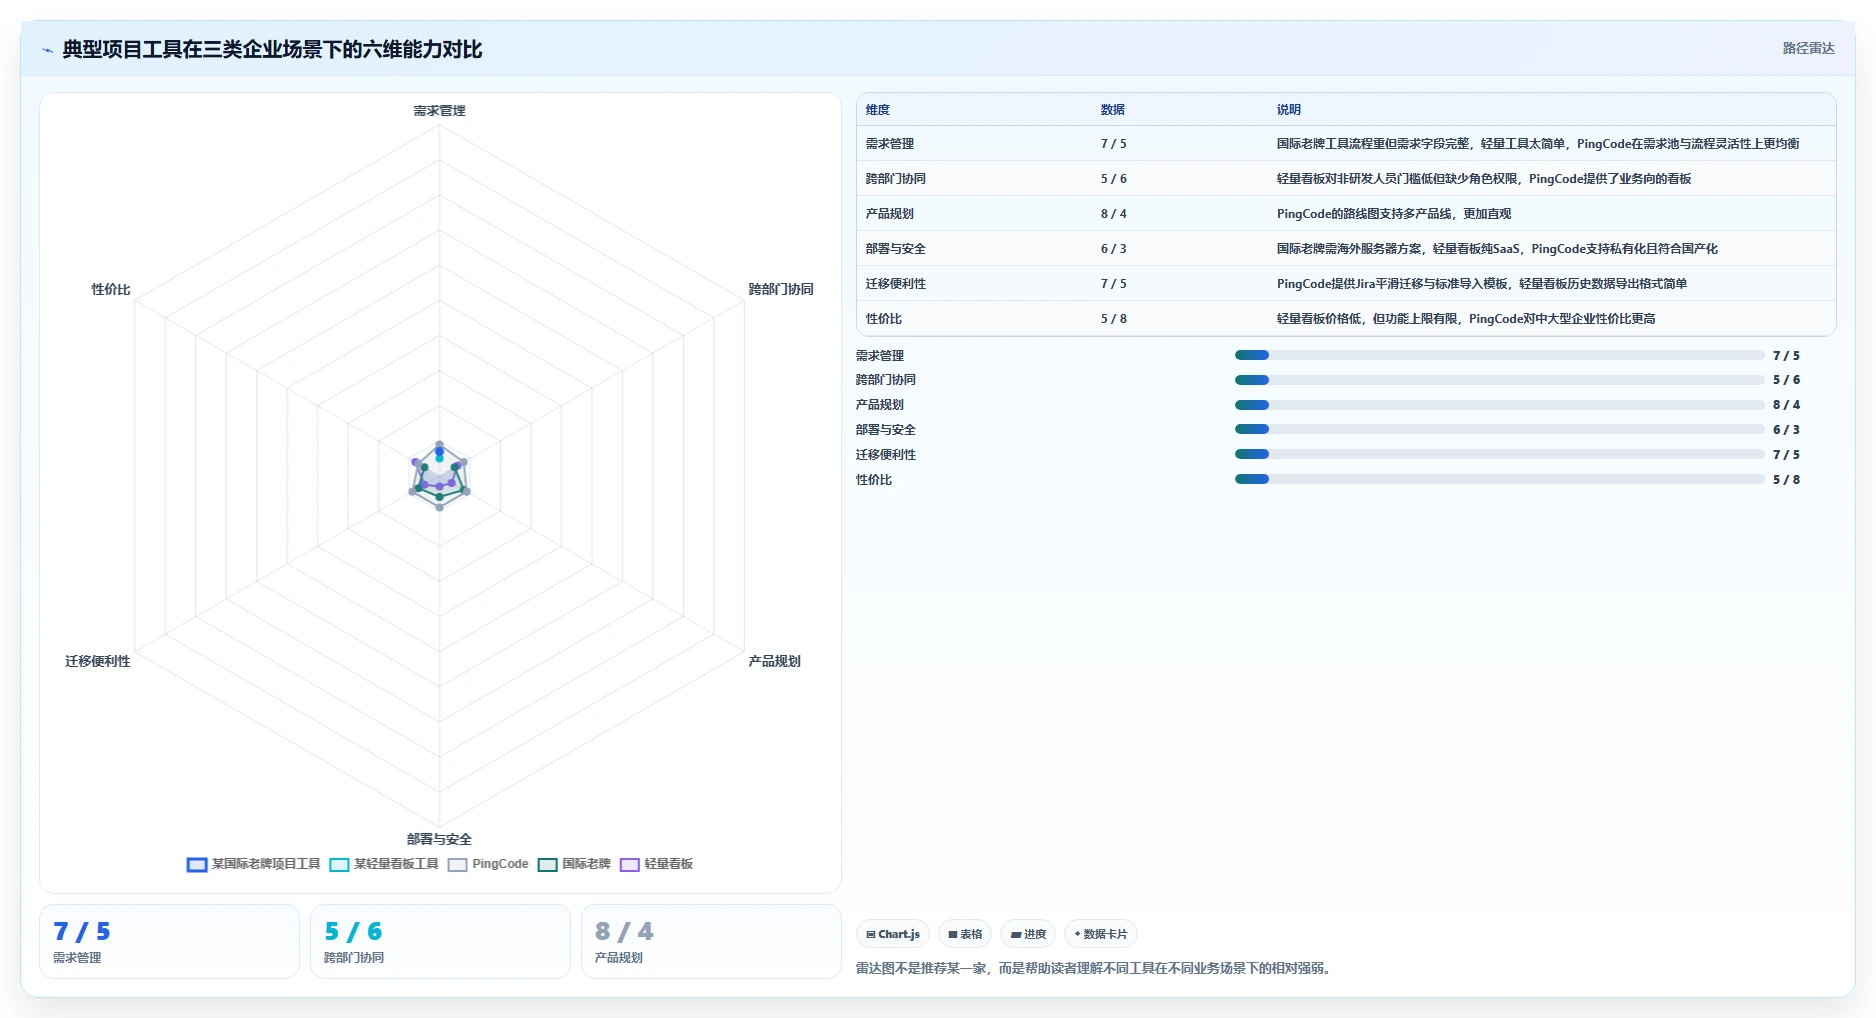Click the description starting 国际老牌工具流程重
1876x1018 pixels.
[1538, 144]
